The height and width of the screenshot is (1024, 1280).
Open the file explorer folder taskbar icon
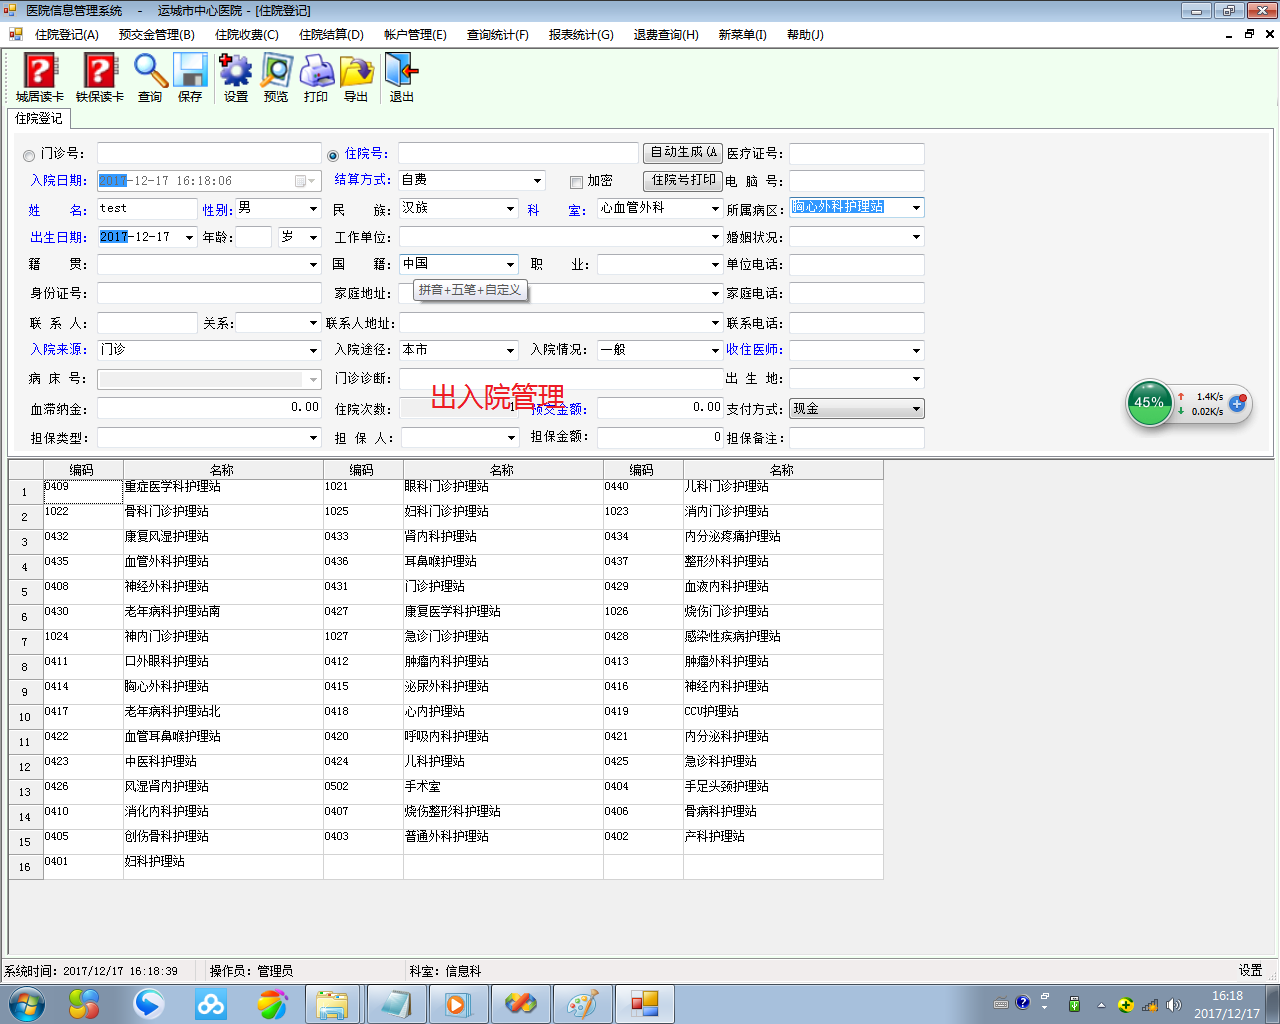tap(332, 1004)
